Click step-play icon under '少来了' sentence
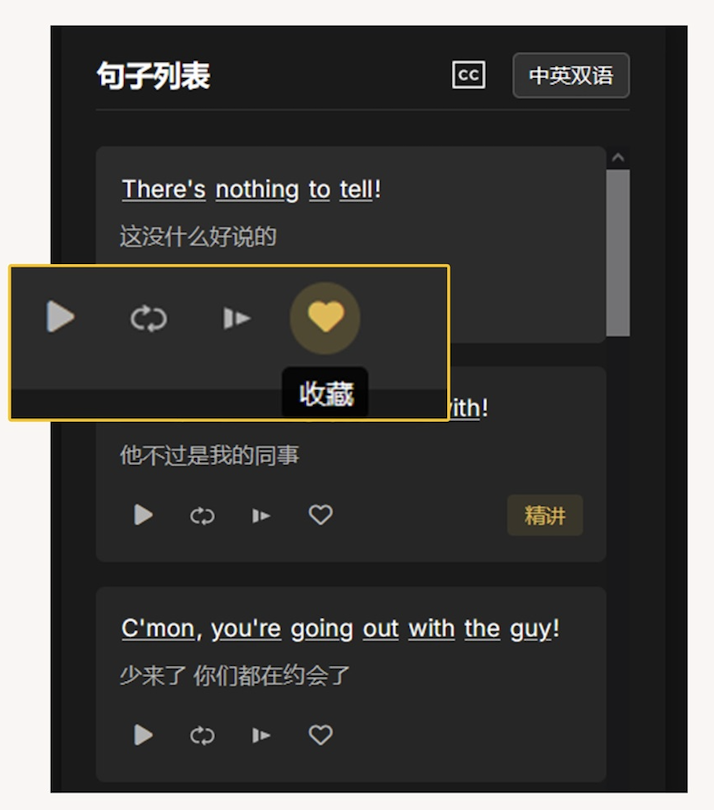The width and height of the screenshot is (714, 810). pyautogui.click(x=261, y=735)
